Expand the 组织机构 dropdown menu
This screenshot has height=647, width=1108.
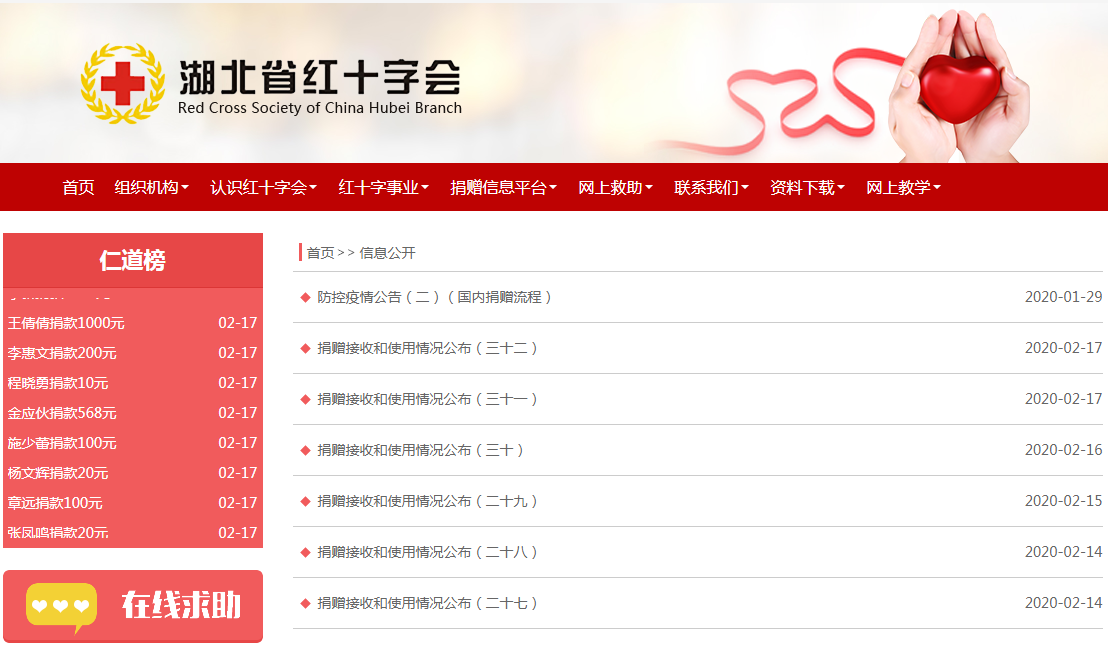point(151,187)
